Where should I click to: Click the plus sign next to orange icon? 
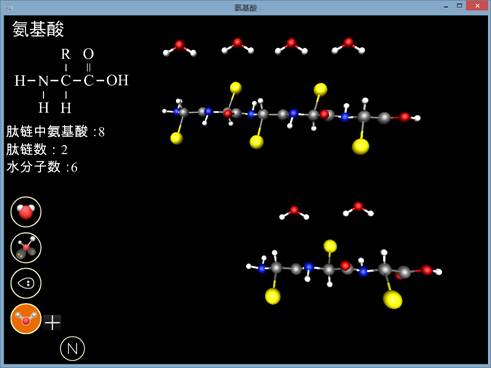click(x=53, y=323)
